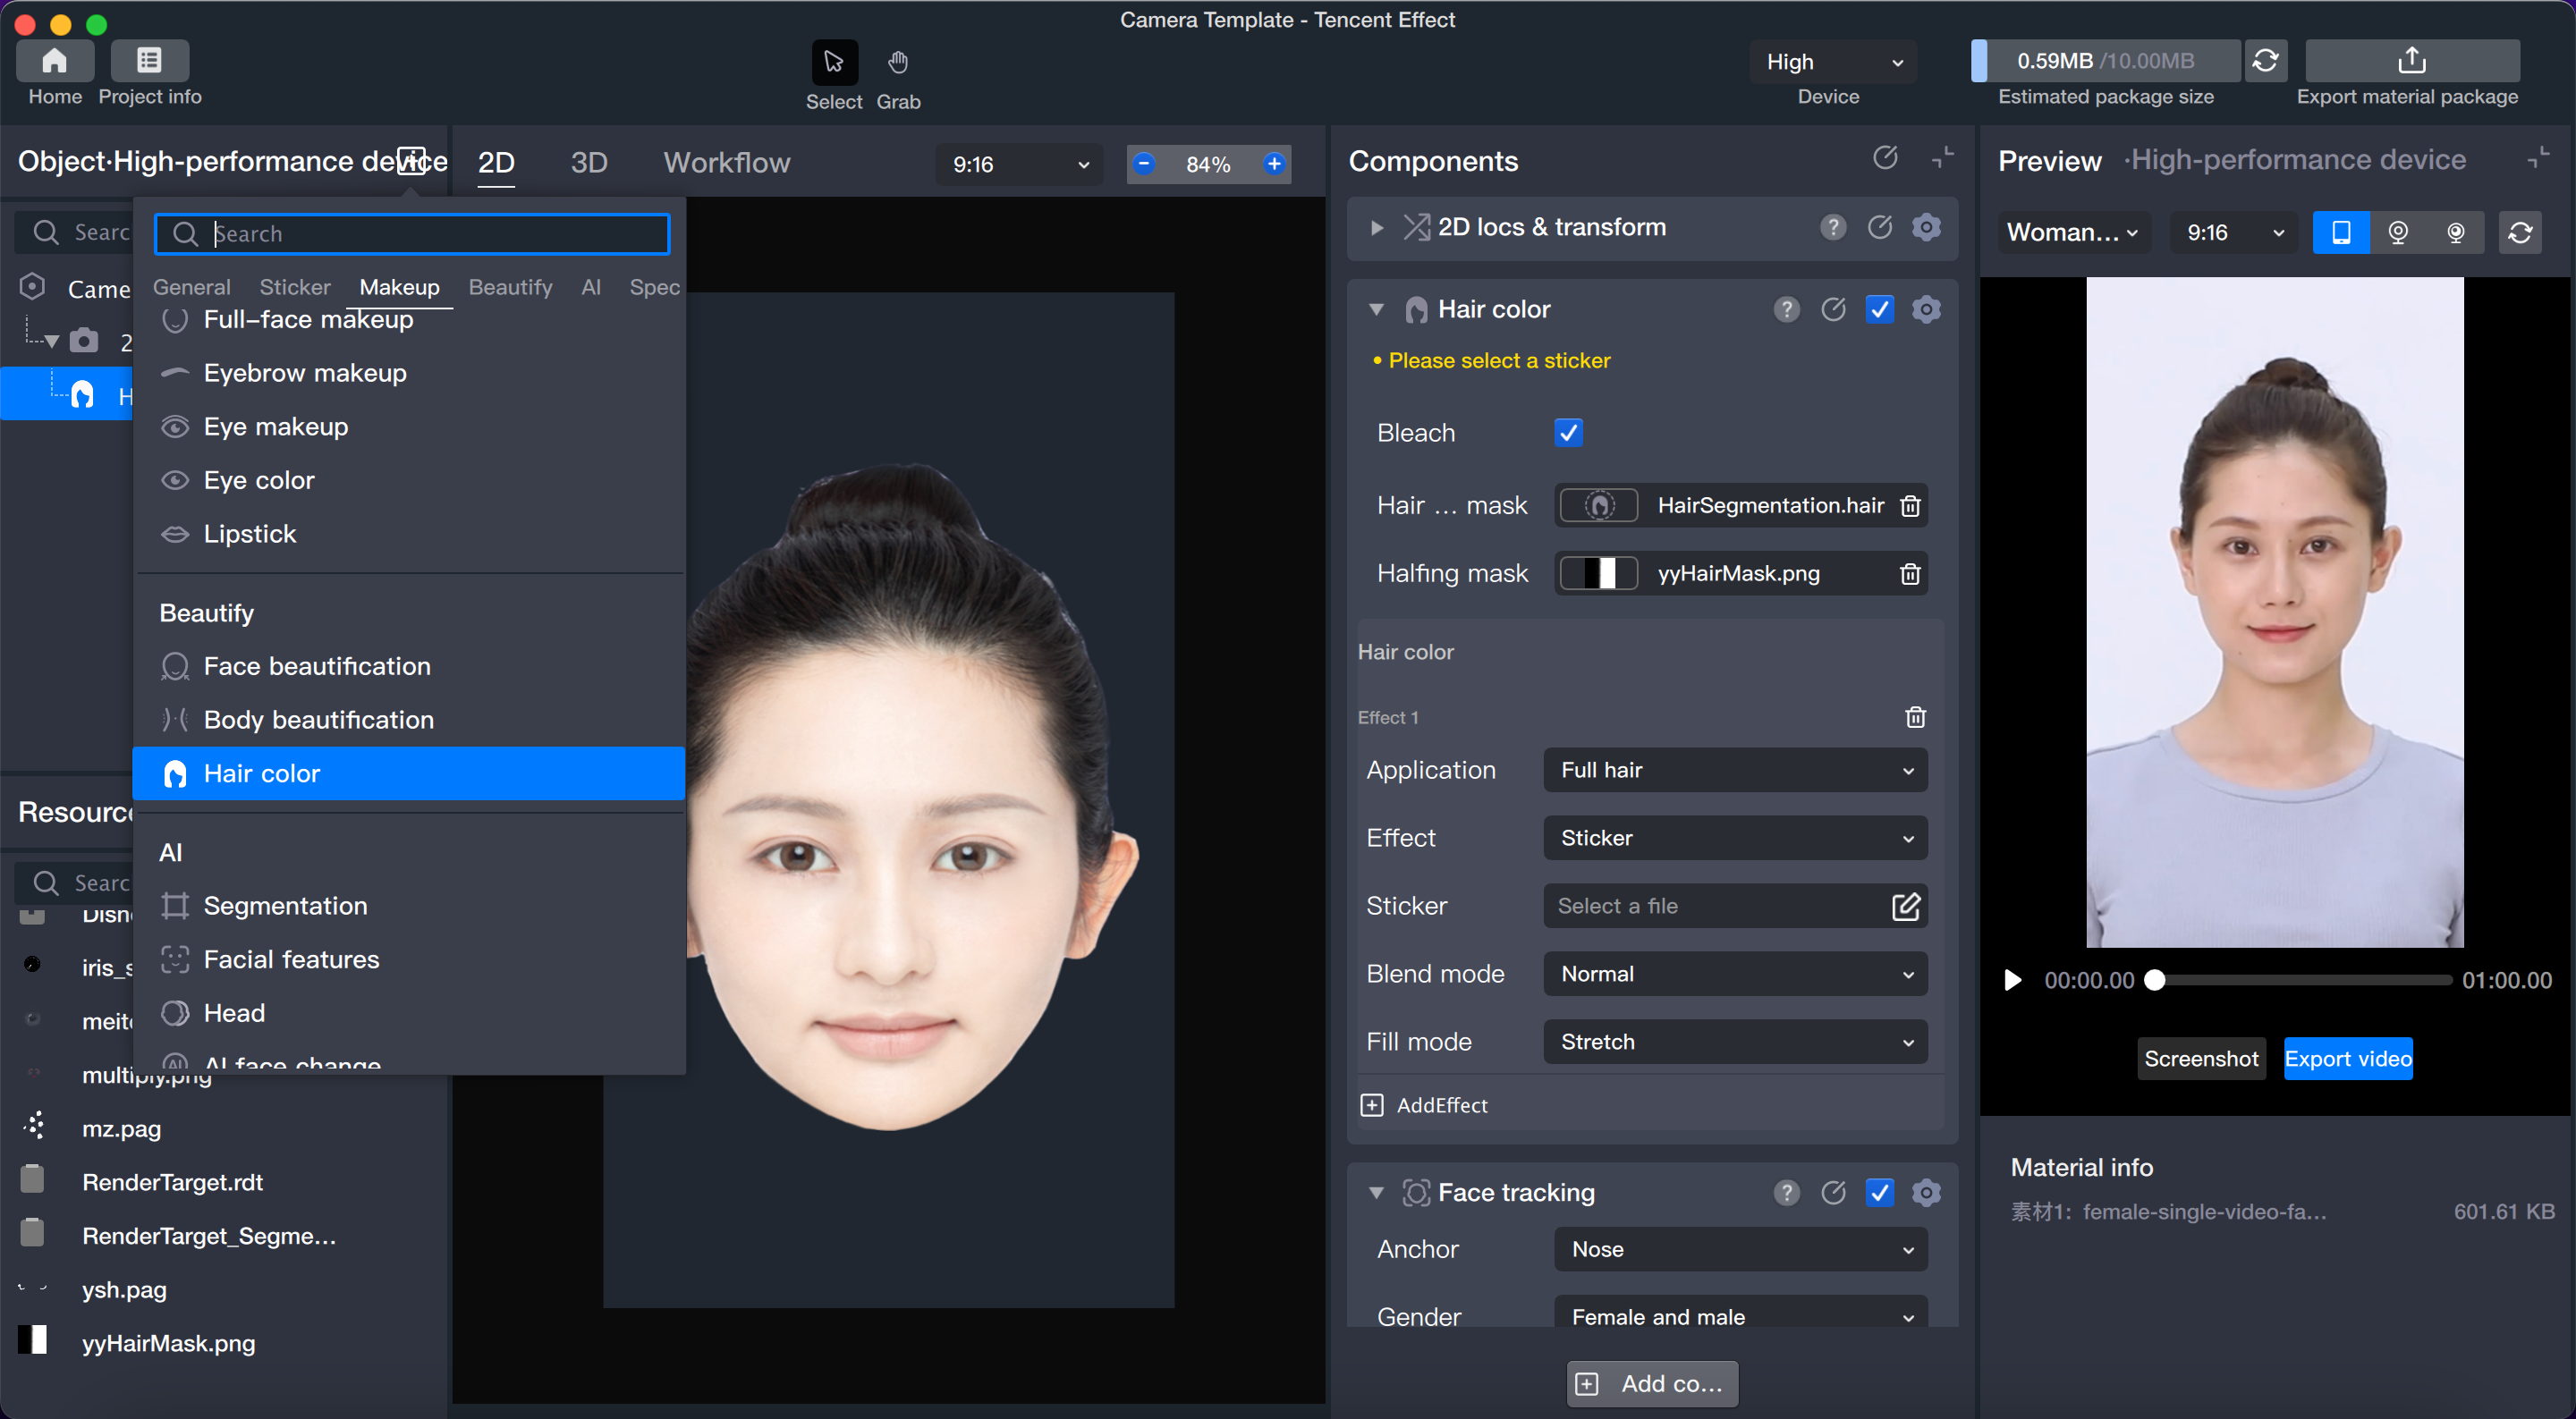Open the Blend mode dropdown

click(1735, 974)
